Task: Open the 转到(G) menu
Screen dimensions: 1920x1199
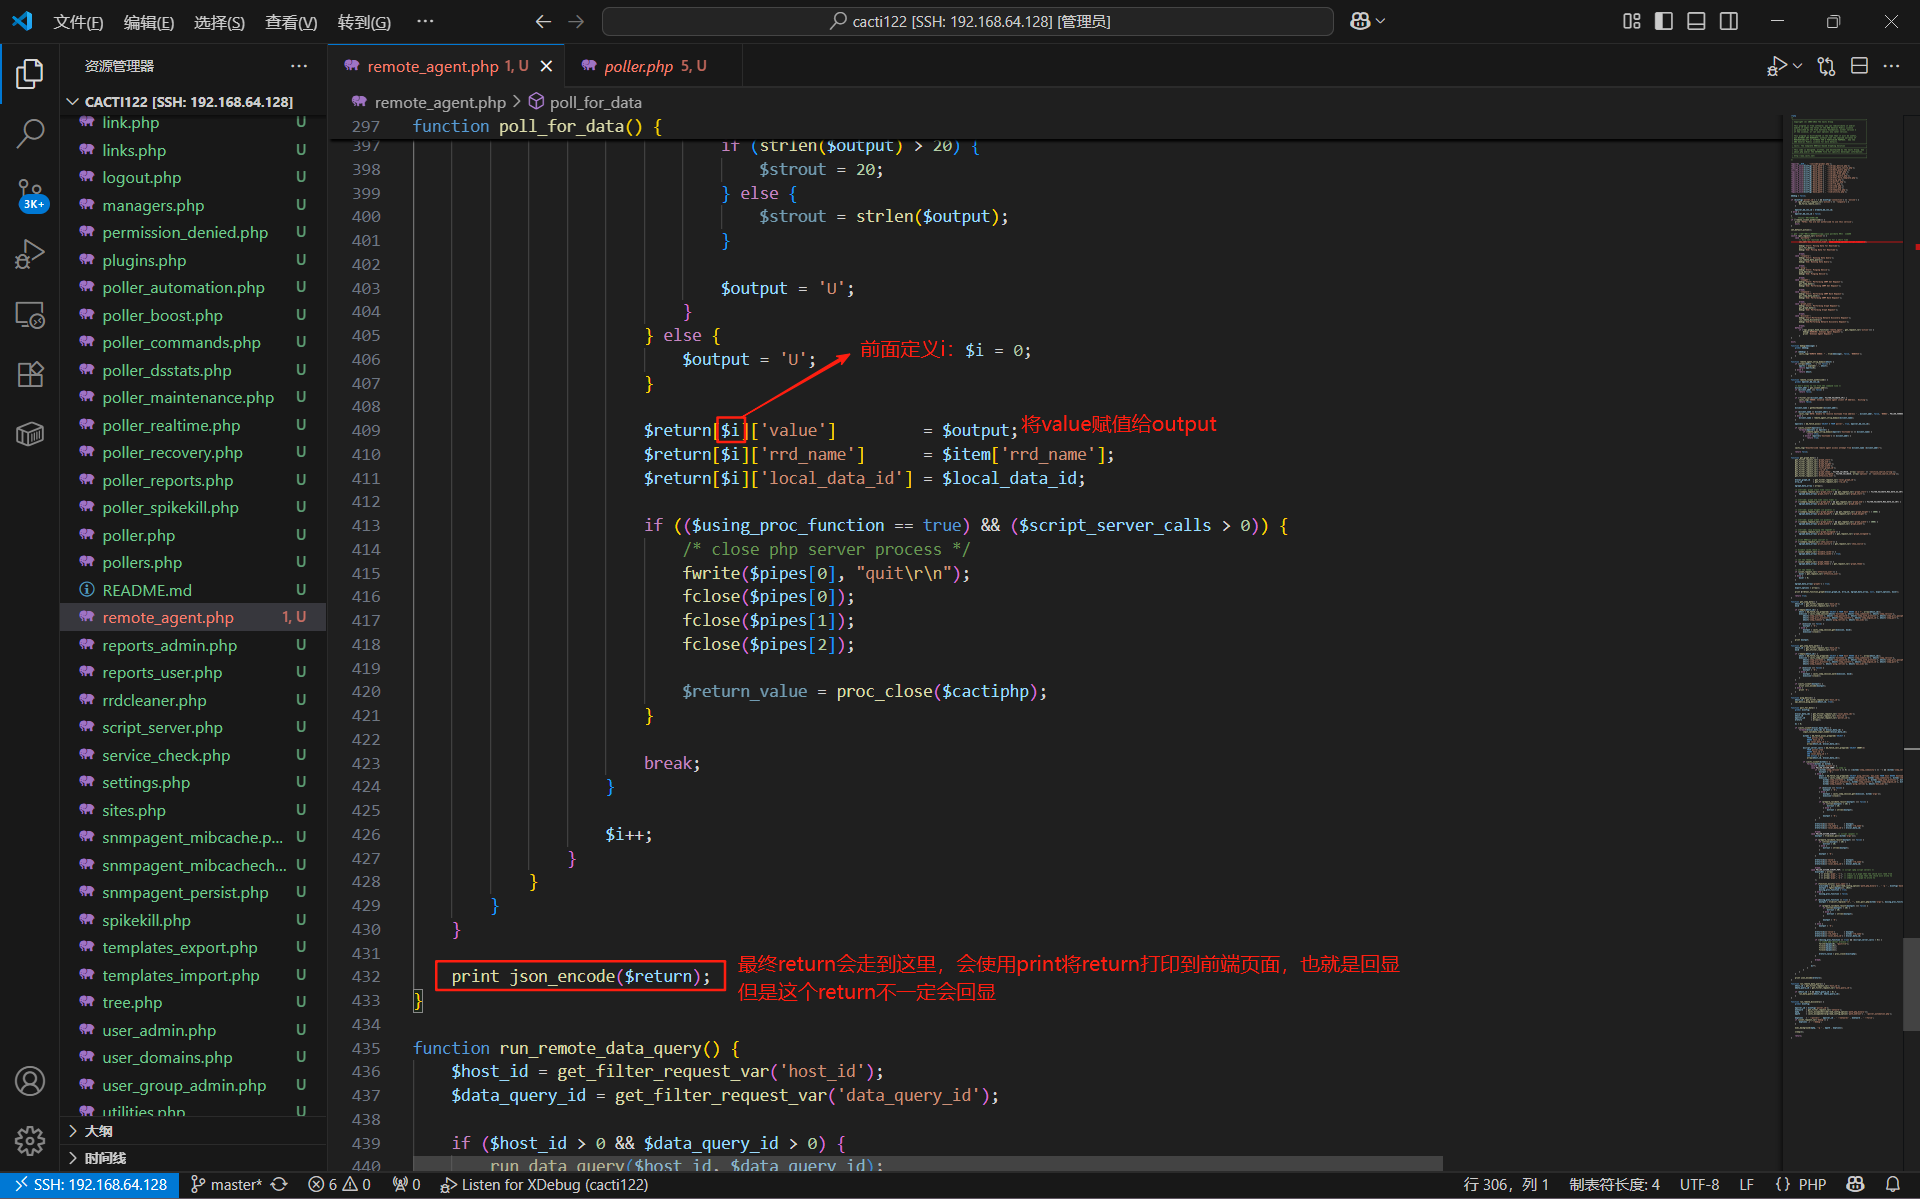Action: [x=364, y=22]
